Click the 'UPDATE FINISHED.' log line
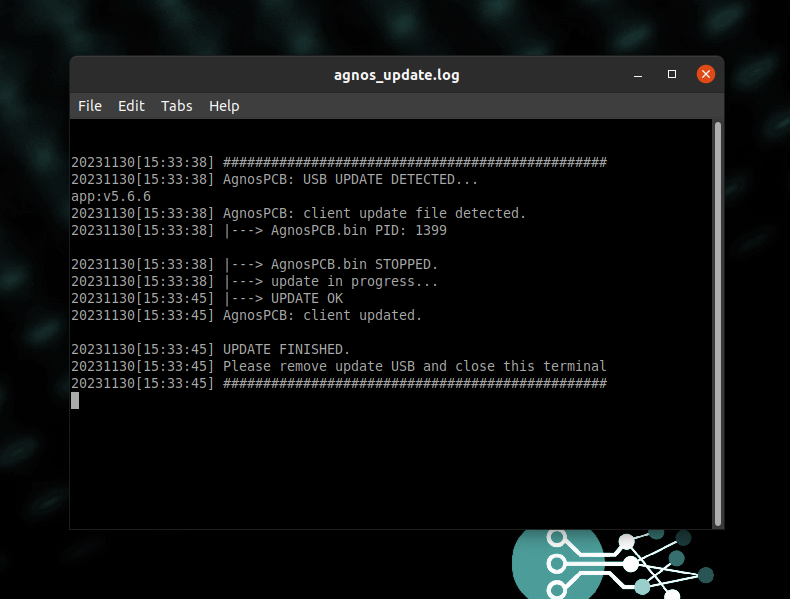790x599 pixels. pos(210,349)
